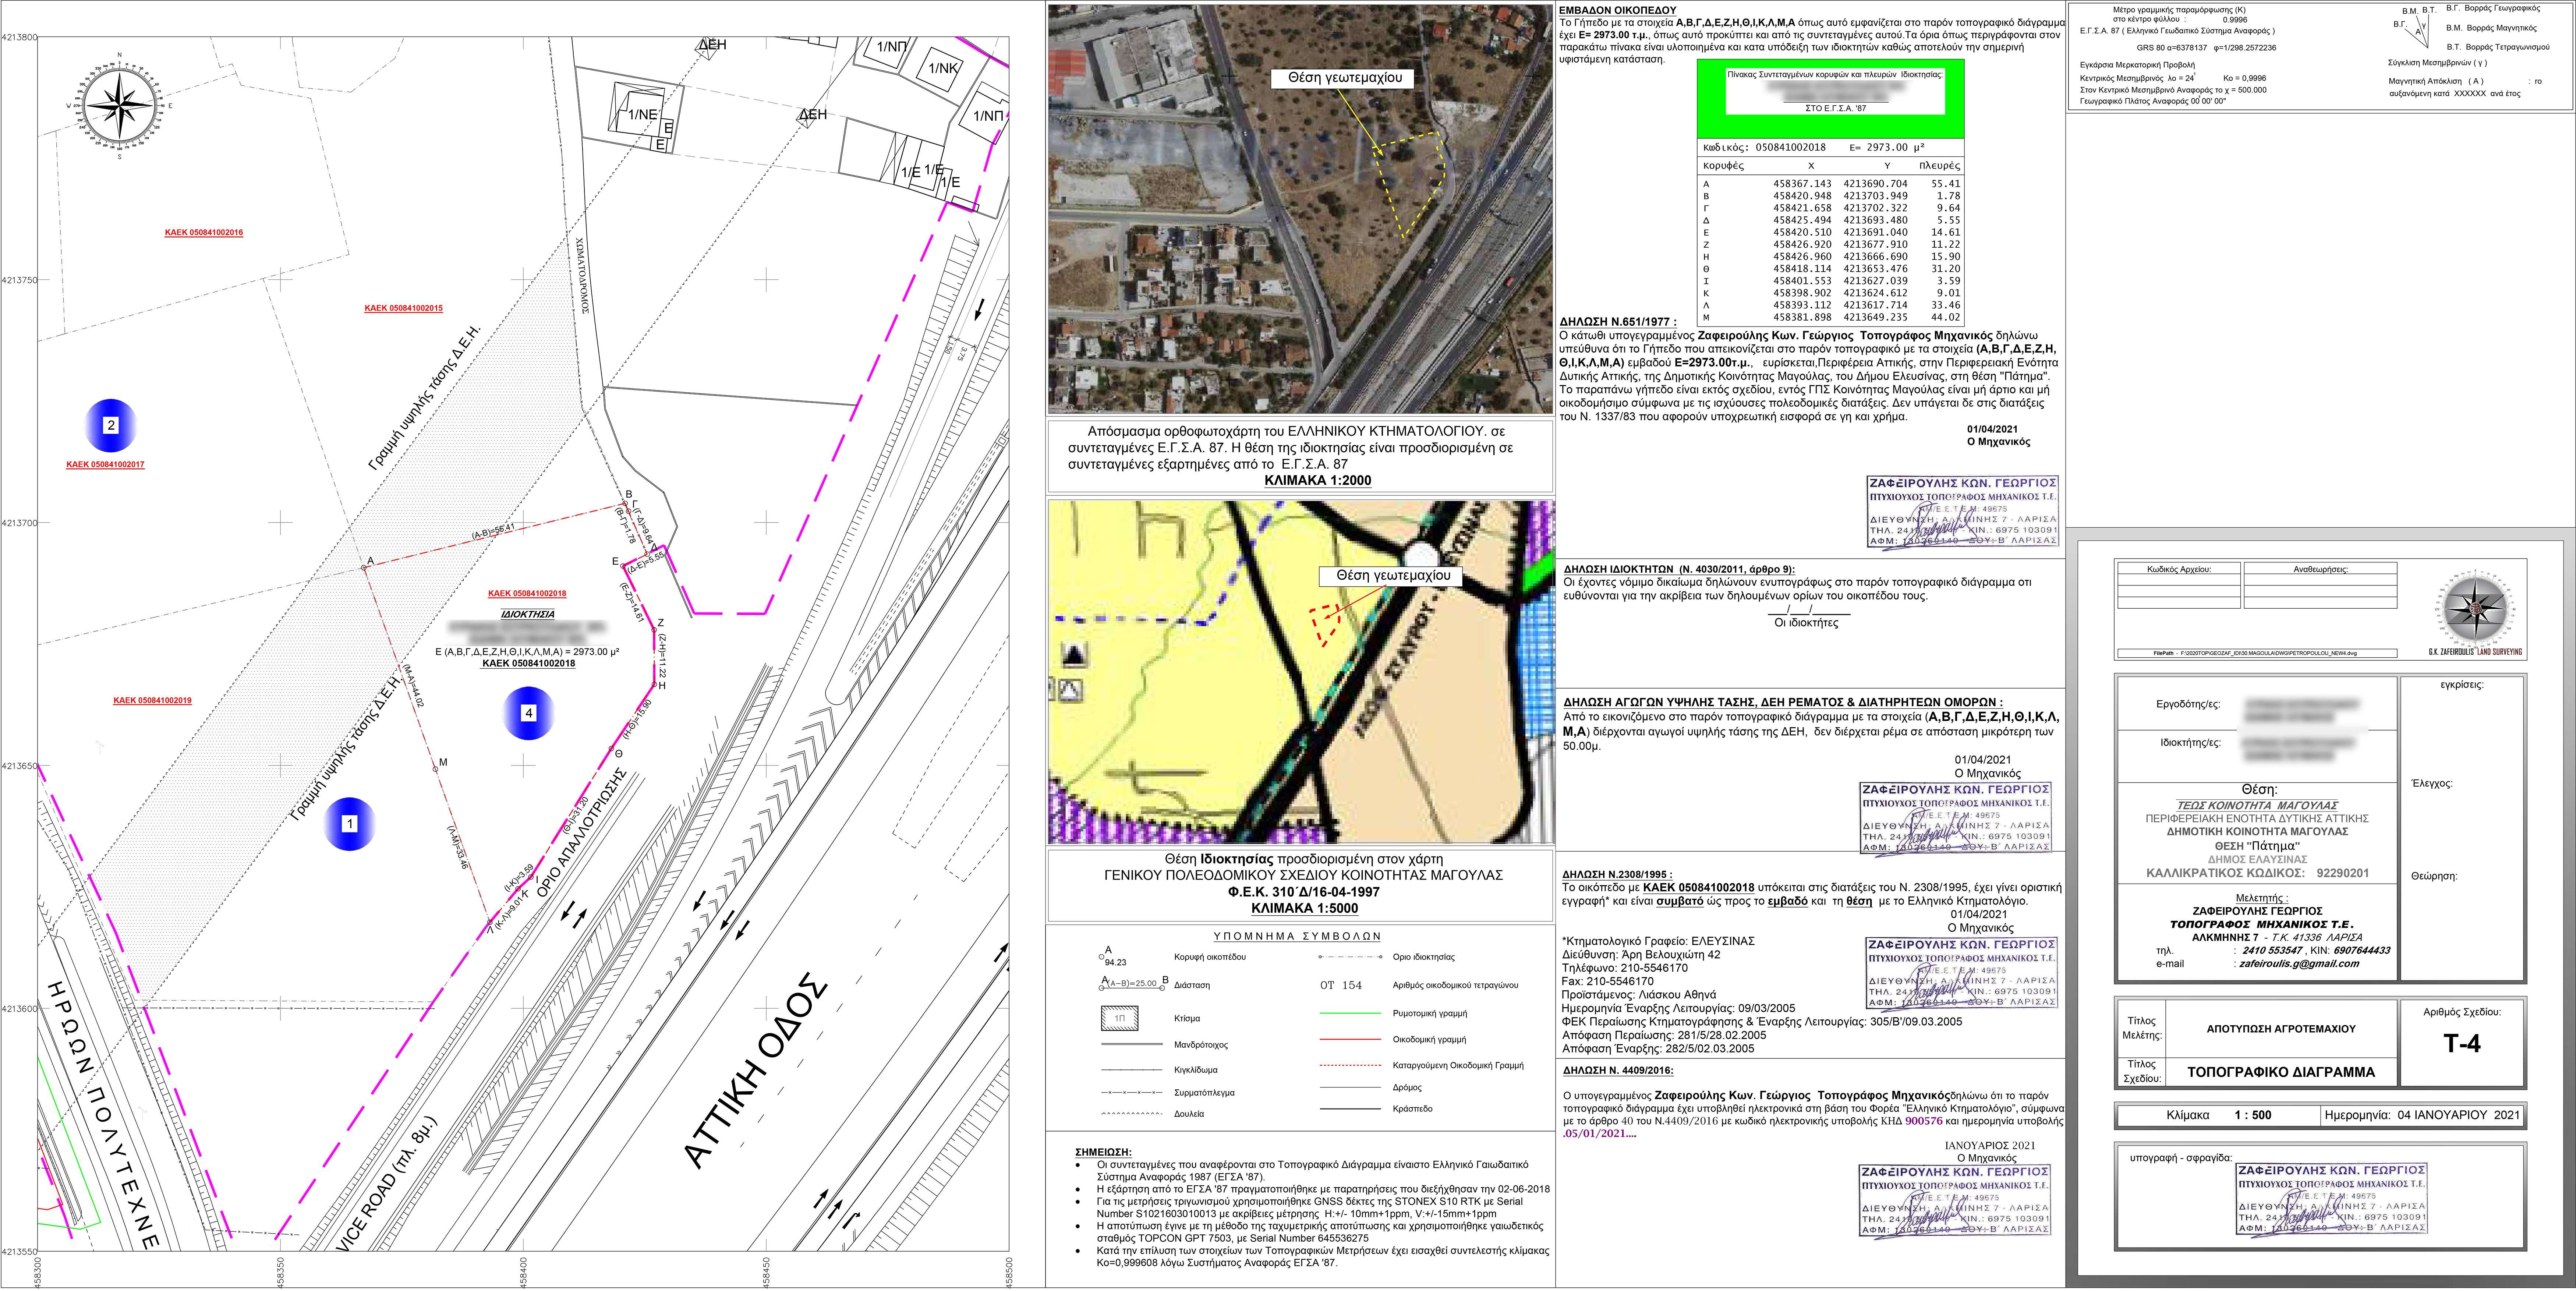
Task: Open the yellow general urban plan map
Action: coord(1301,672)
